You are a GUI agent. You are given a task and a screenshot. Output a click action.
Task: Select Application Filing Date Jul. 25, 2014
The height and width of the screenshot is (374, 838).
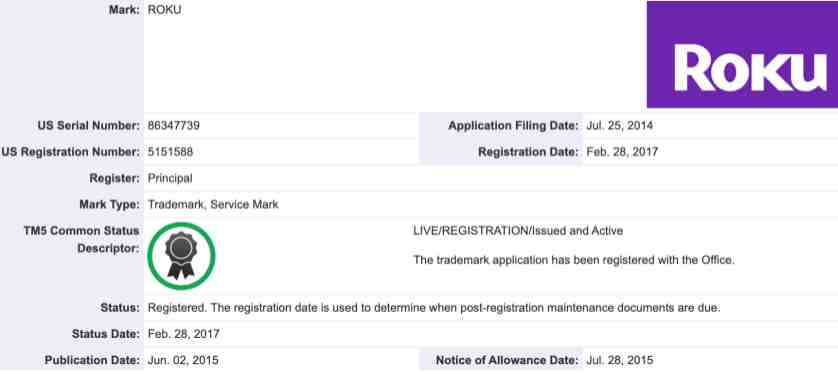pos(619,126)
